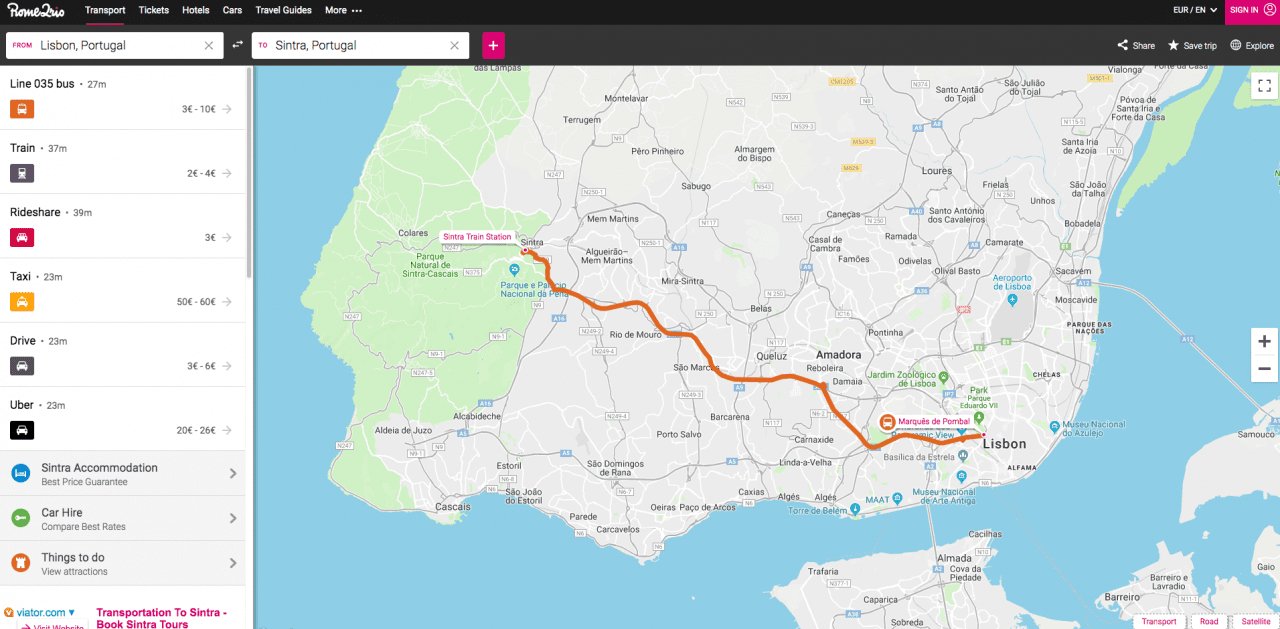Open the EUR / EN currency dropdown

(1194, 10)
